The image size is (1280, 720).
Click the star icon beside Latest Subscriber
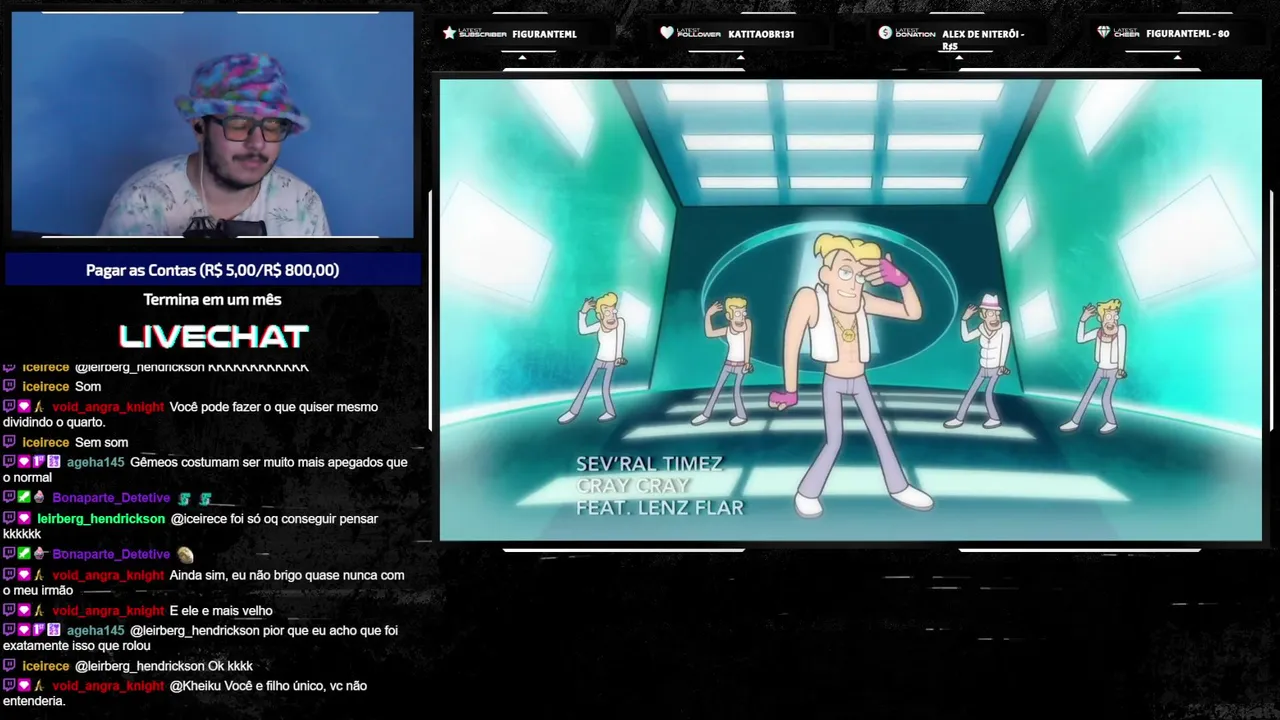pos(449,33)
